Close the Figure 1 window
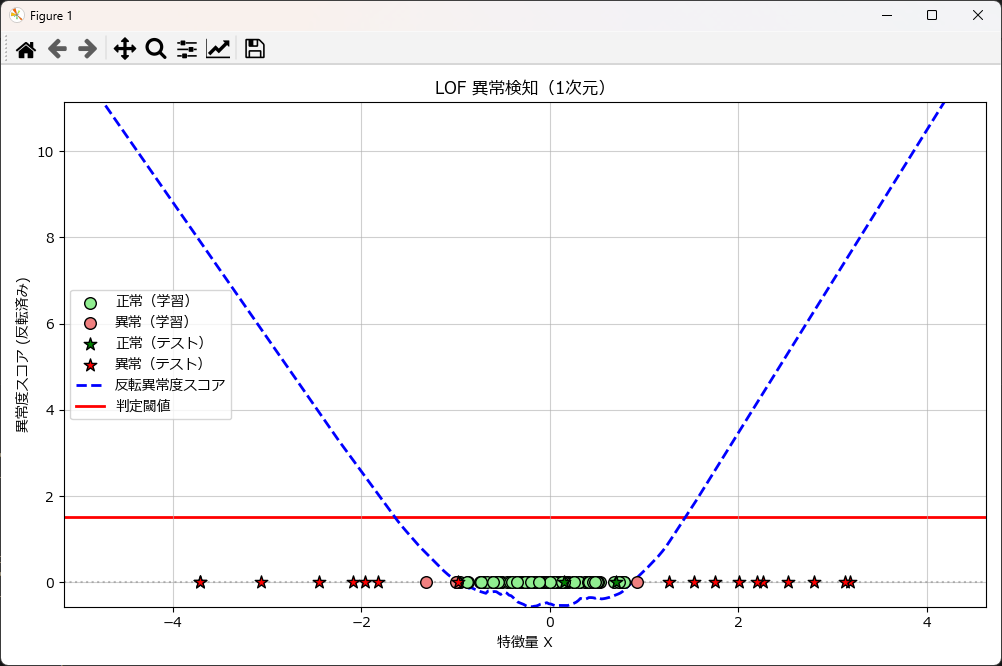The height and width of the screenshot is (666, 1002). 978,16
